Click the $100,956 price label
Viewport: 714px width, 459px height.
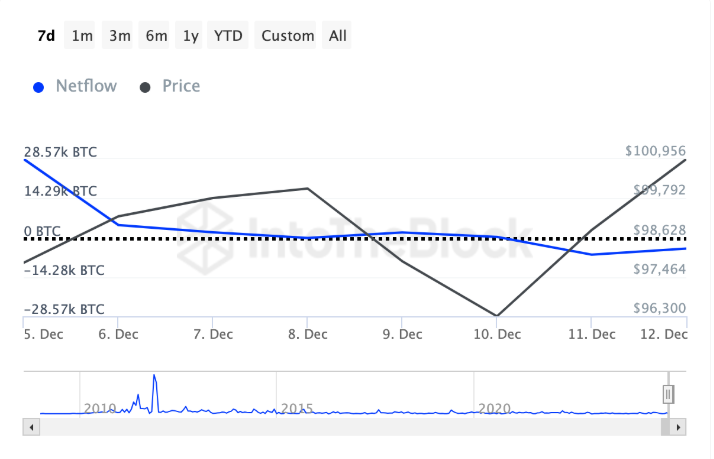tap(655, 151)
